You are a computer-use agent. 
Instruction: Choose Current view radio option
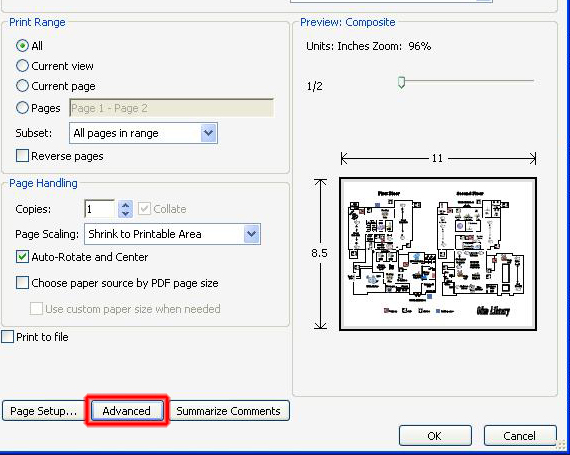tap(22, 66)
